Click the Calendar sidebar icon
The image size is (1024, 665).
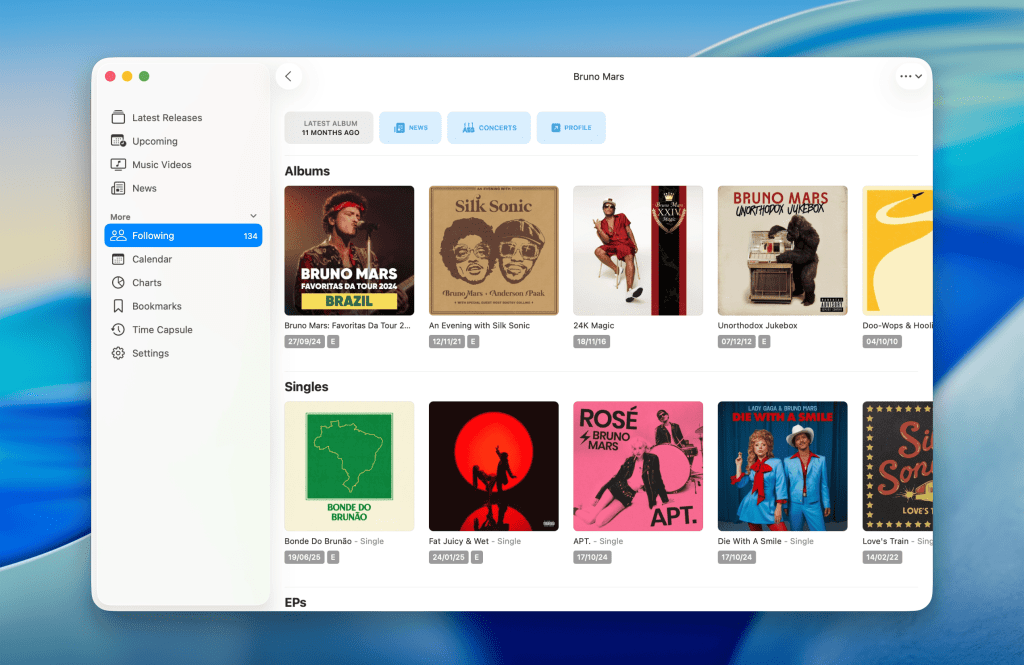(118, 259)
